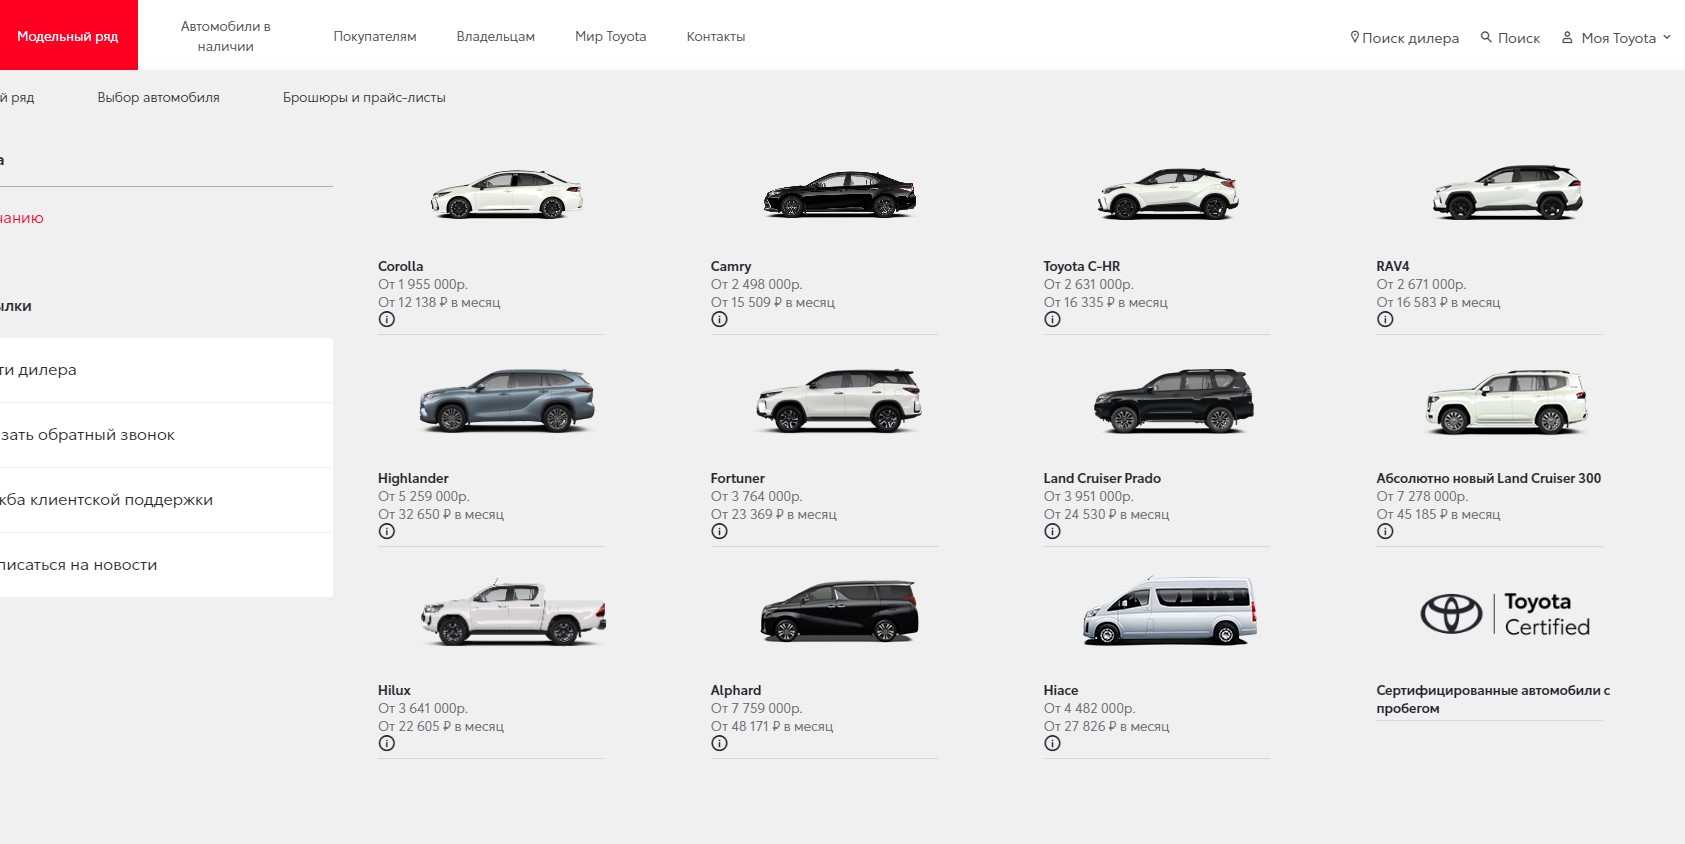Open the Контакты menu
Viewport: 1685px width, 844px height.
click(x=716, y=36)
